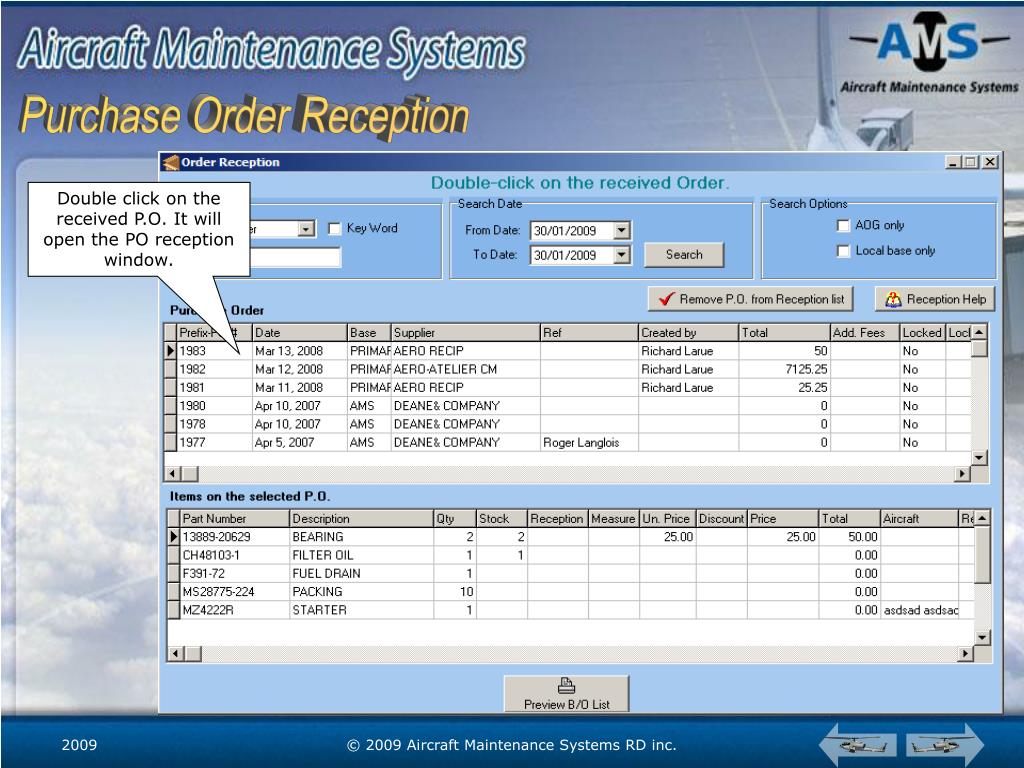The height and width of the screenshot is (768, 1024).
Task: Click the Created by column header
Action: (x=688, y=332)
